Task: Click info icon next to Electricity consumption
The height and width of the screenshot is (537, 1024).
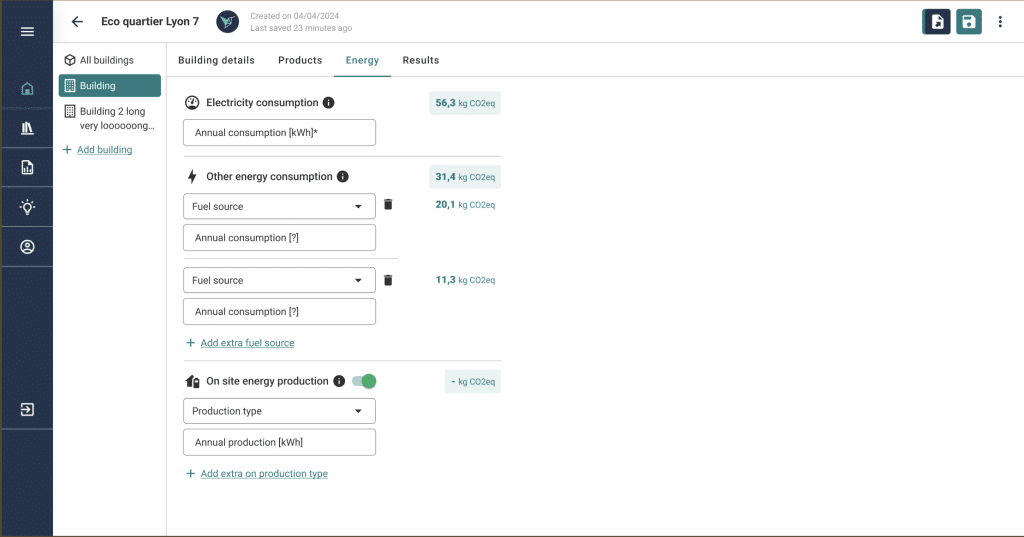Action: (x=329, y=103)
